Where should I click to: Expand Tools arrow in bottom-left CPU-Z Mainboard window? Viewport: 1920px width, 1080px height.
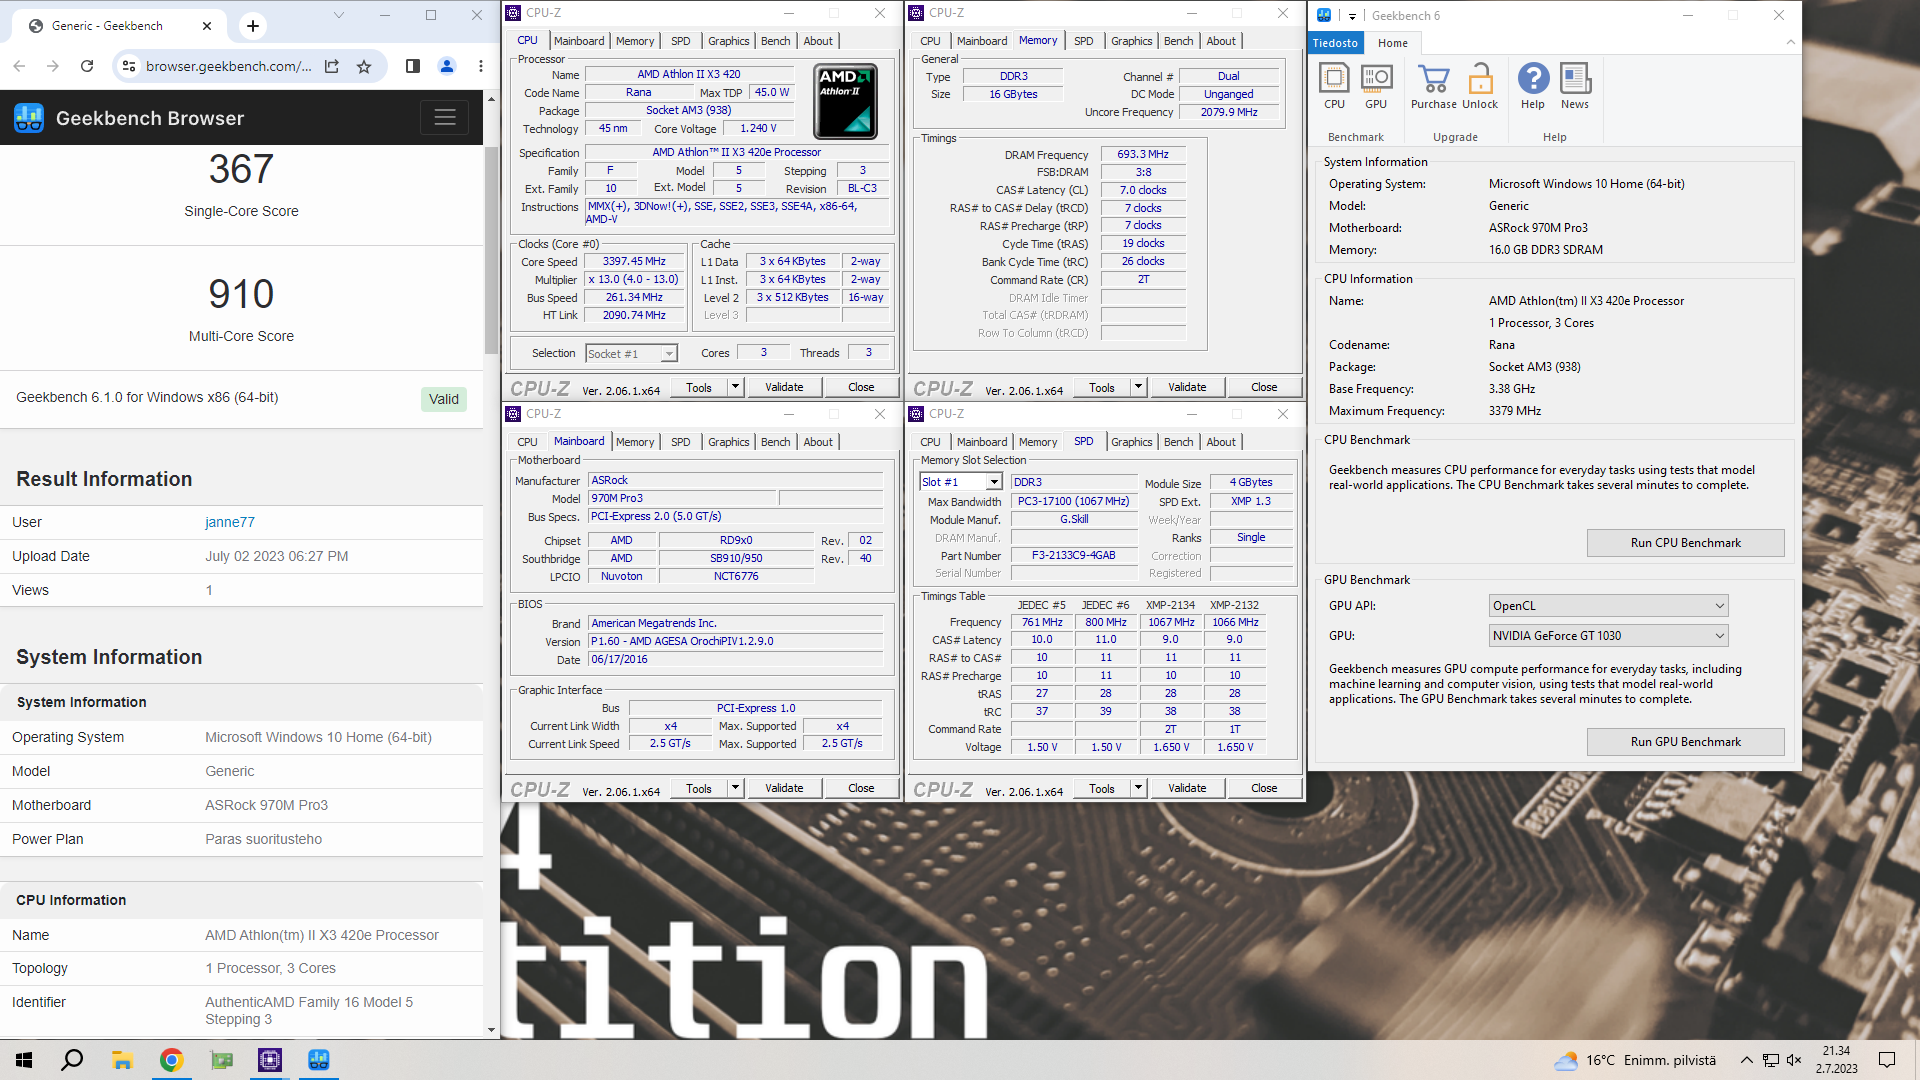[x=735, y=788]
